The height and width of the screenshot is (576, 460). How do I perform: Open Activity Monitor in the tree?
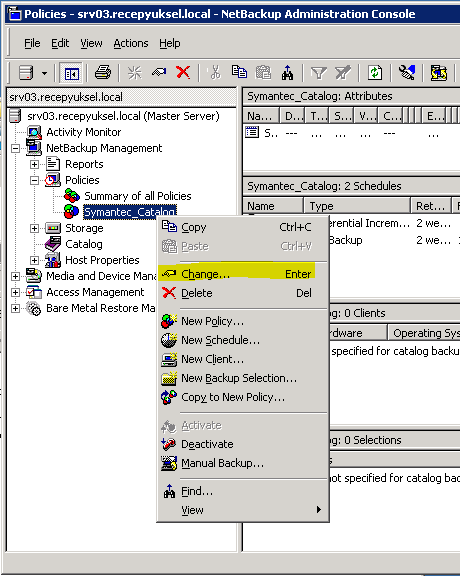point(83,132)
